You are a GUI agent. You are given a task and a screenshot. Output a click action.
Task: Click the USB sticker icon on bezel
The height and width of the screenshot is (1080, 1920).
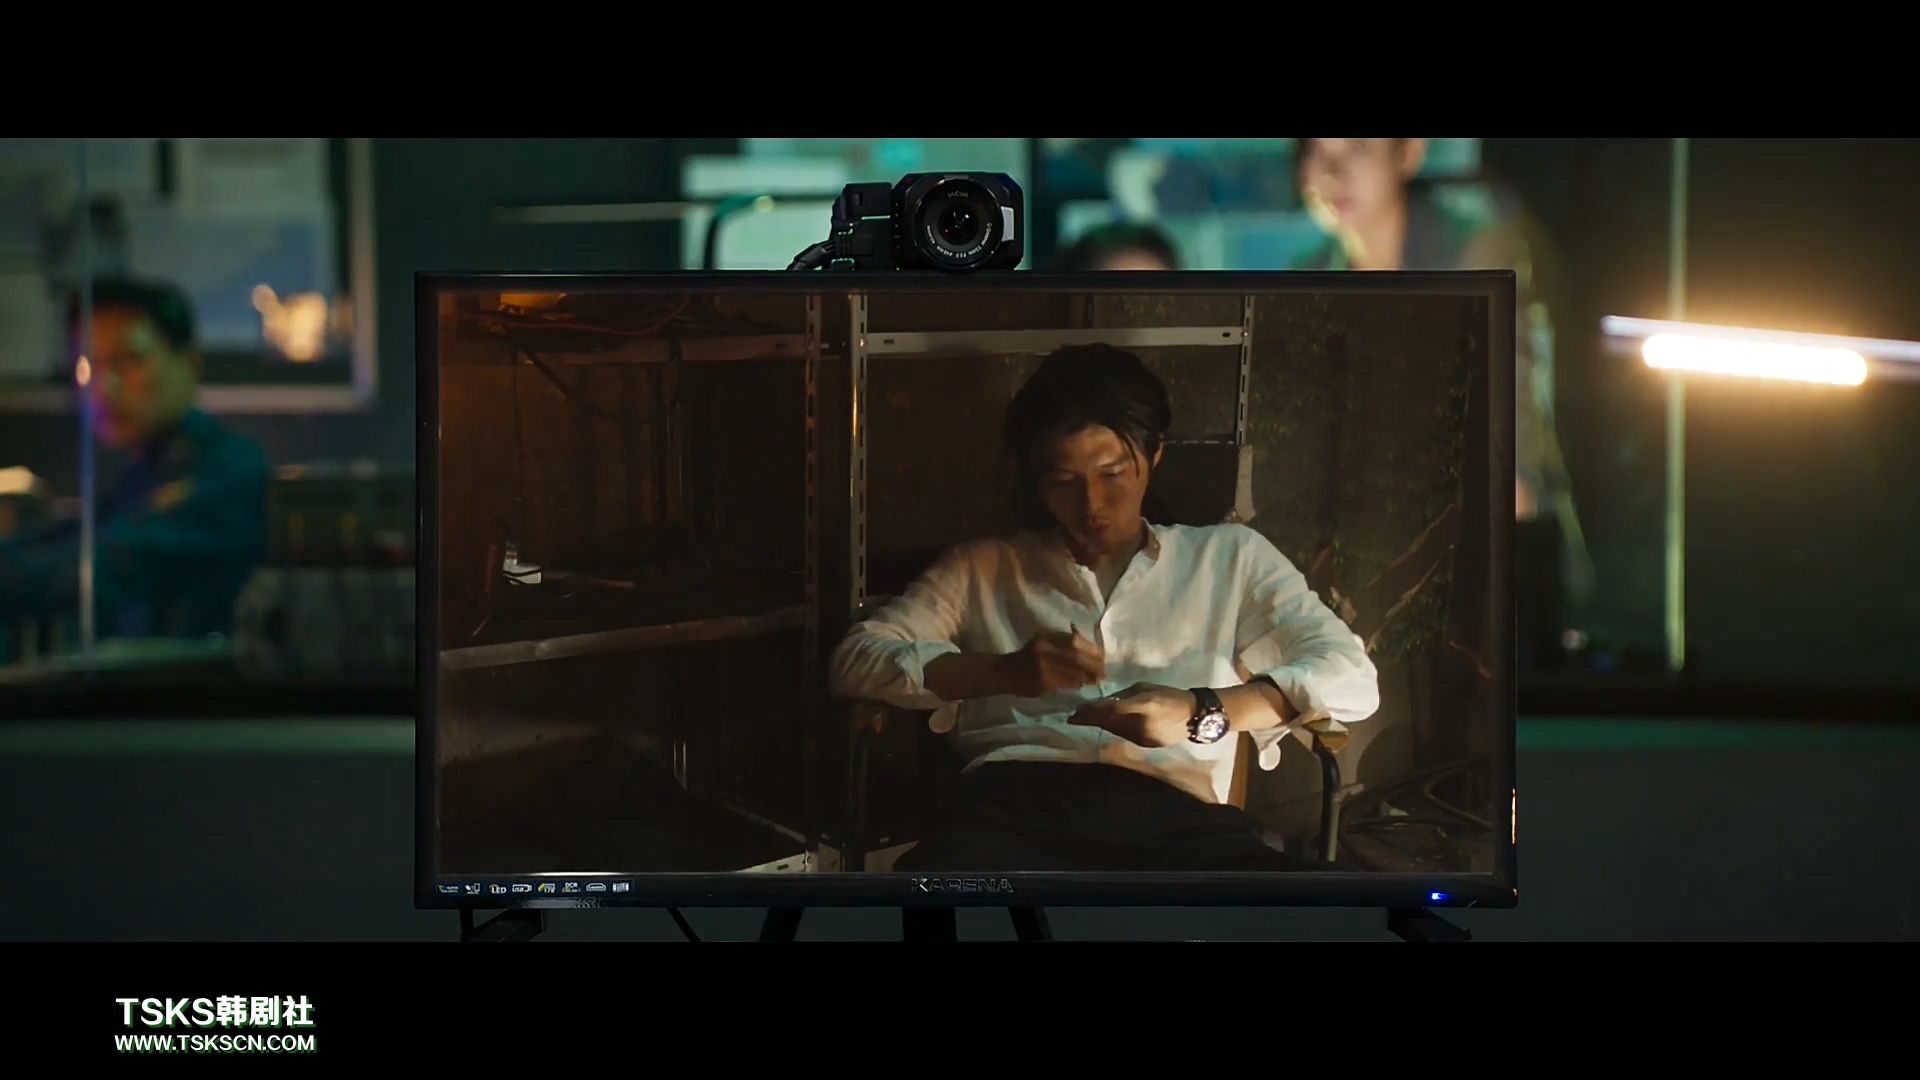[x=522, y=888]
